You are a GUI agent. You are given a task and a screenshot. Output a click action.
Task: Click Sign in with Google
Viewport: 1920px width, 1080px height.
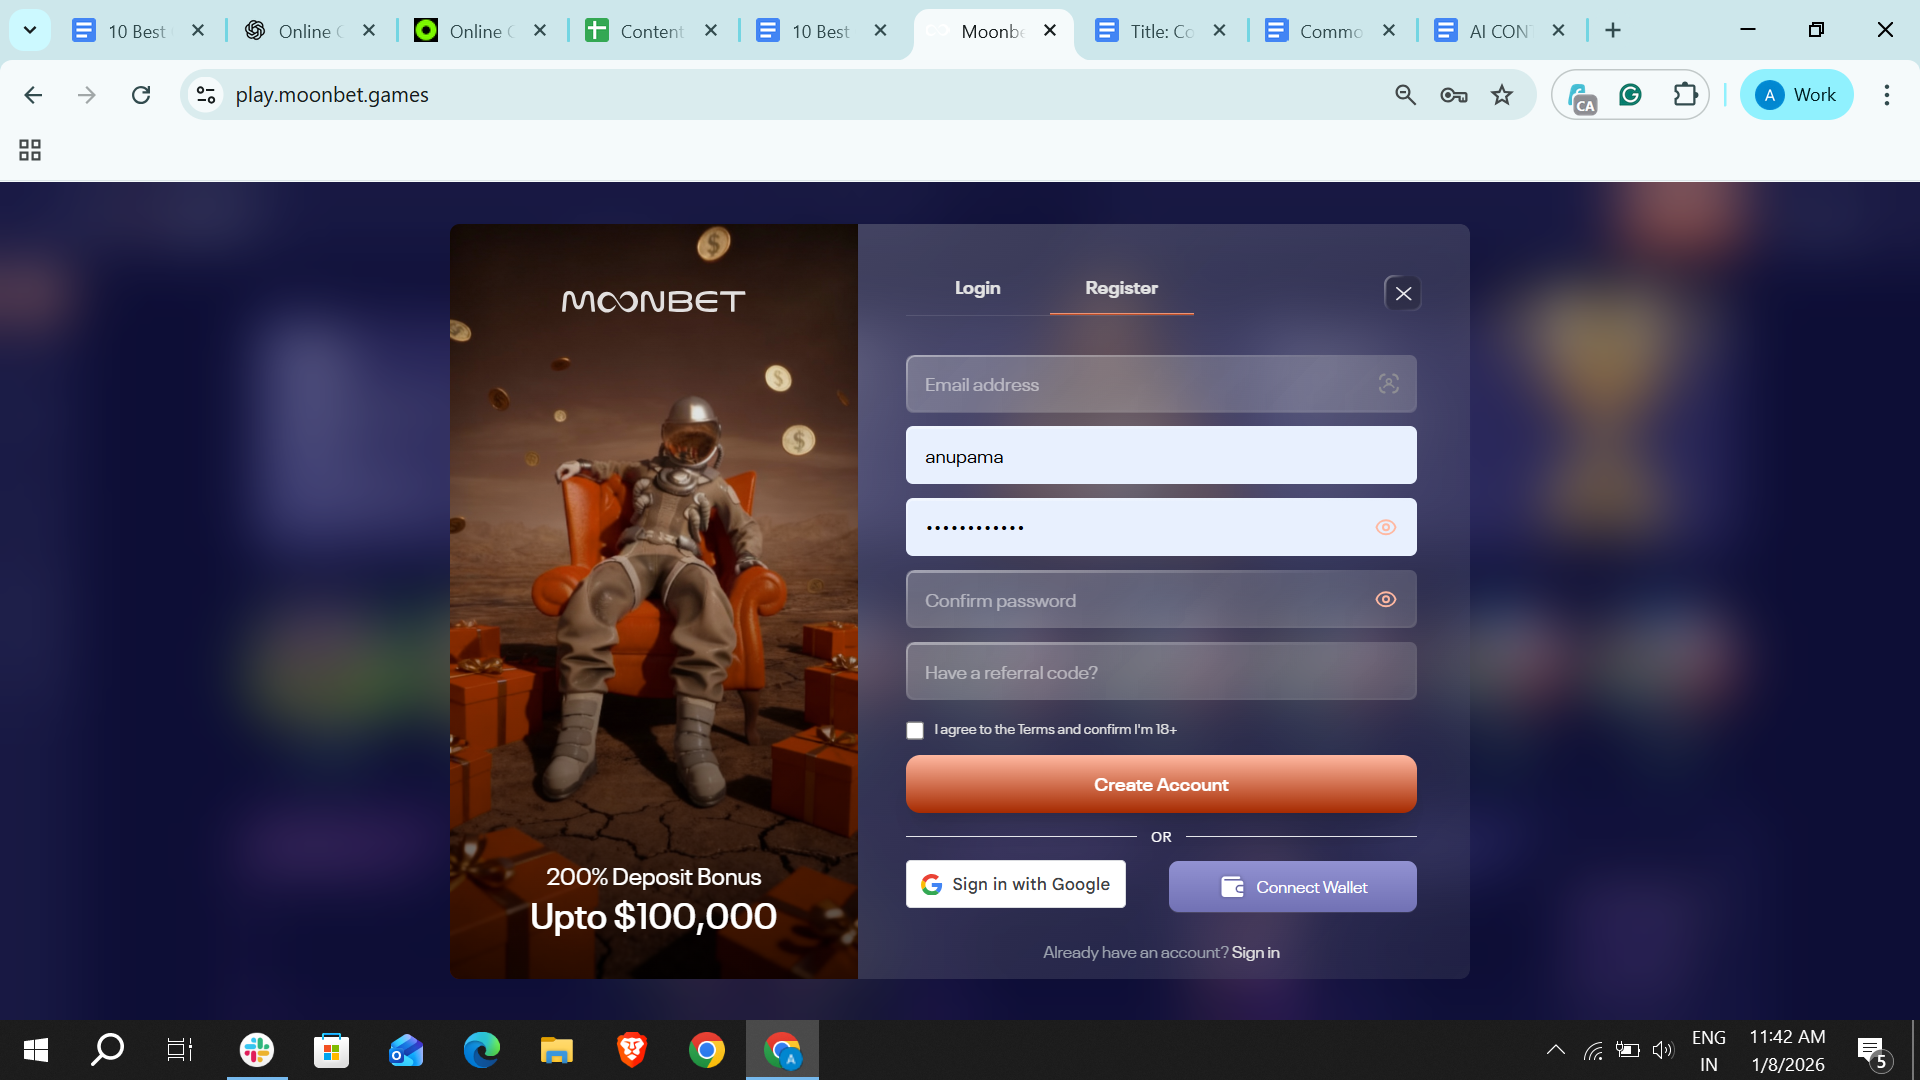click(1015, 884)
